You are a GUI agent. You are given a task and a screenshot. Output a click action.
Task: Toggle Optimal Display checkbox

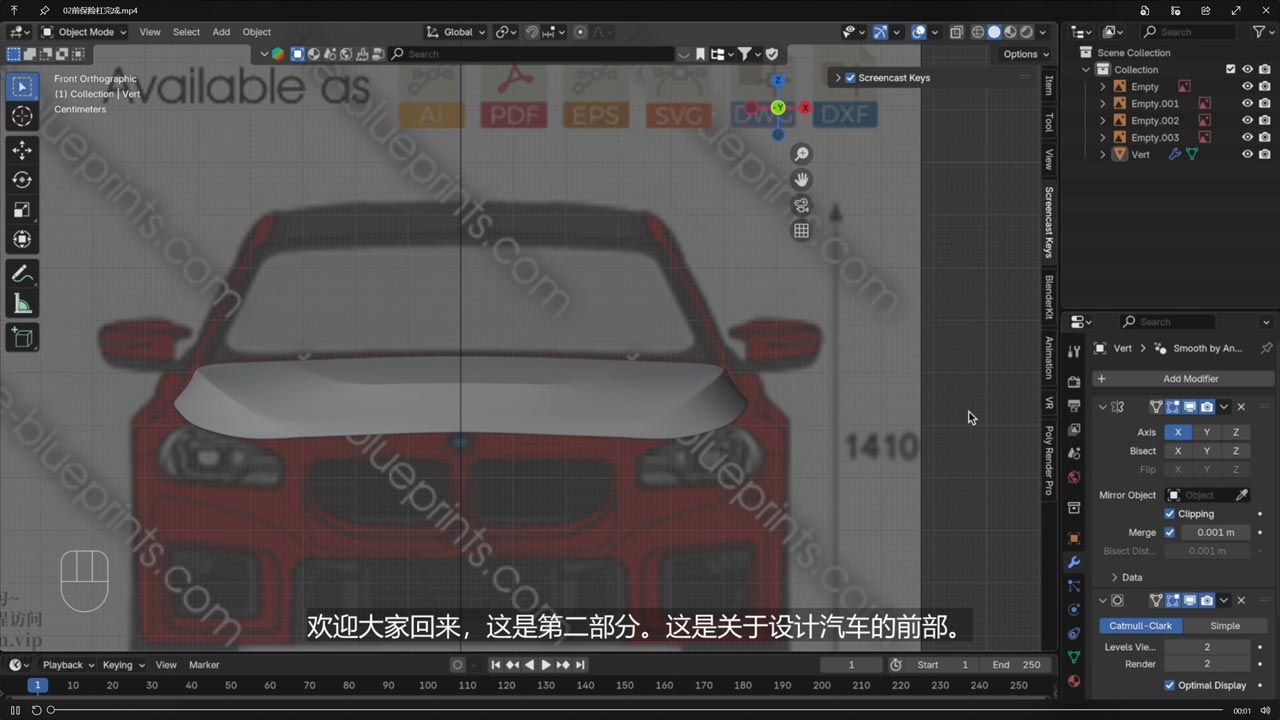1170,686
